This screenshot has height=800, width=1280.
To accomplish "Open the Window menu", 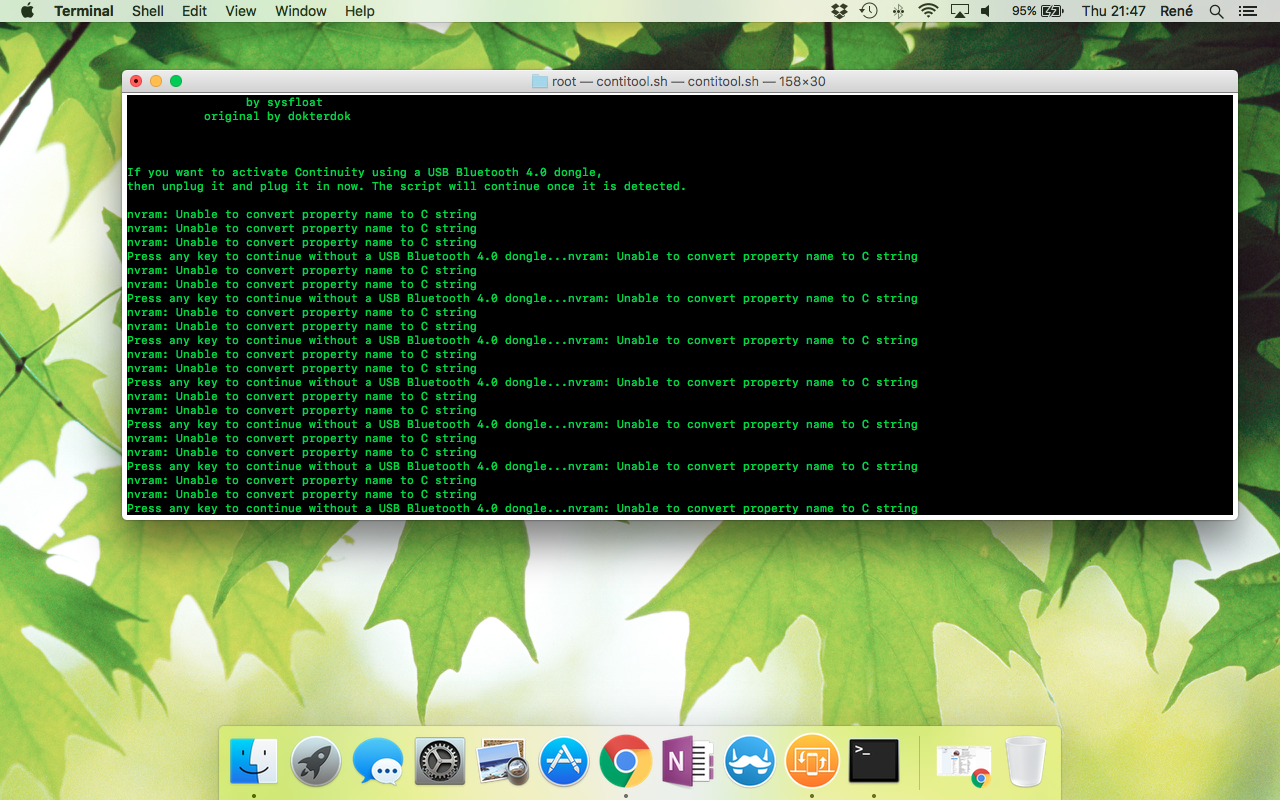I will (300, 11).
